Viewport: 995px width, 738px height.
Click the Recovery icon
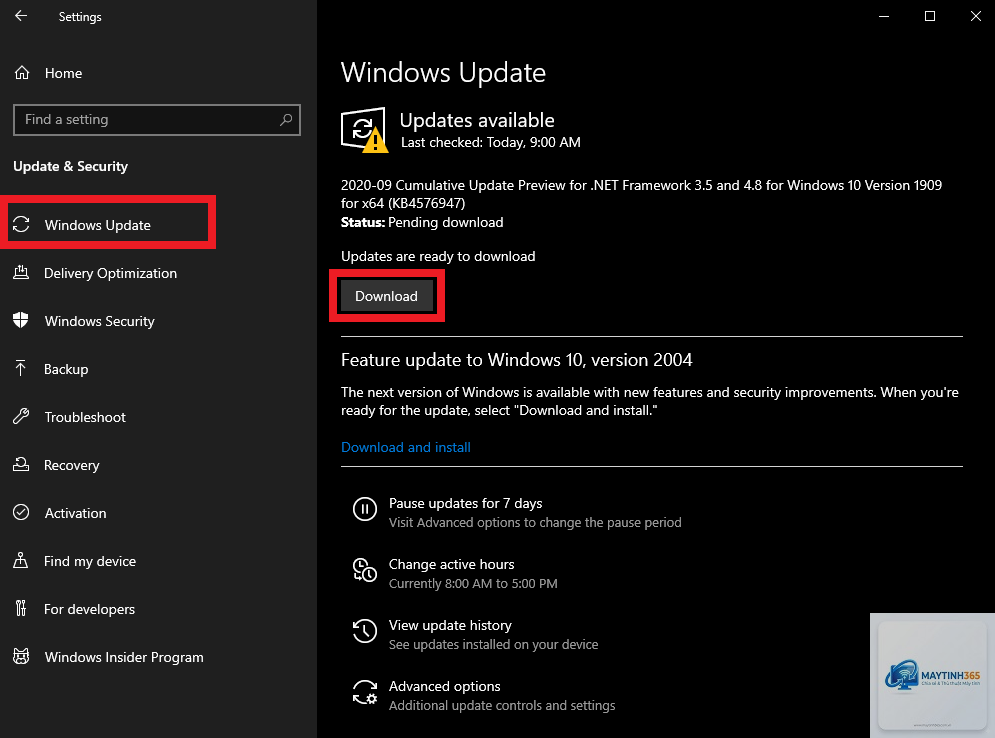21,465
